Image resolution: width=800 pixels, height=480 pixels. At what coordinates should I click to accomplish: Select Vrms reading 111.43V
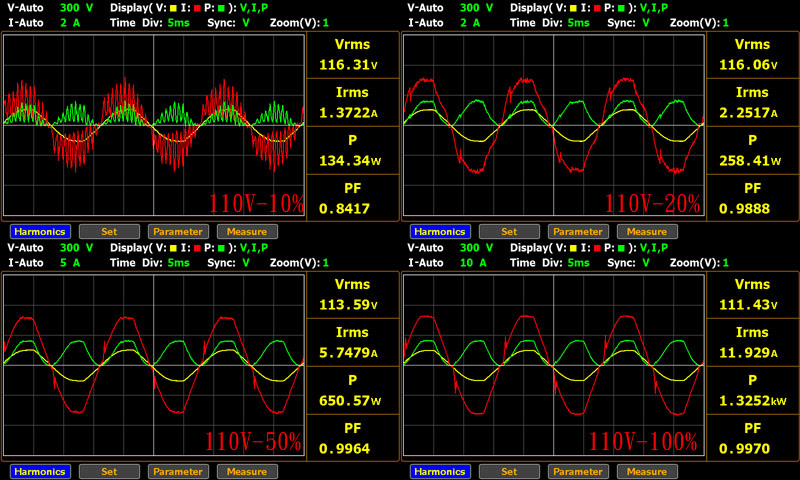(x=748, y=305)
